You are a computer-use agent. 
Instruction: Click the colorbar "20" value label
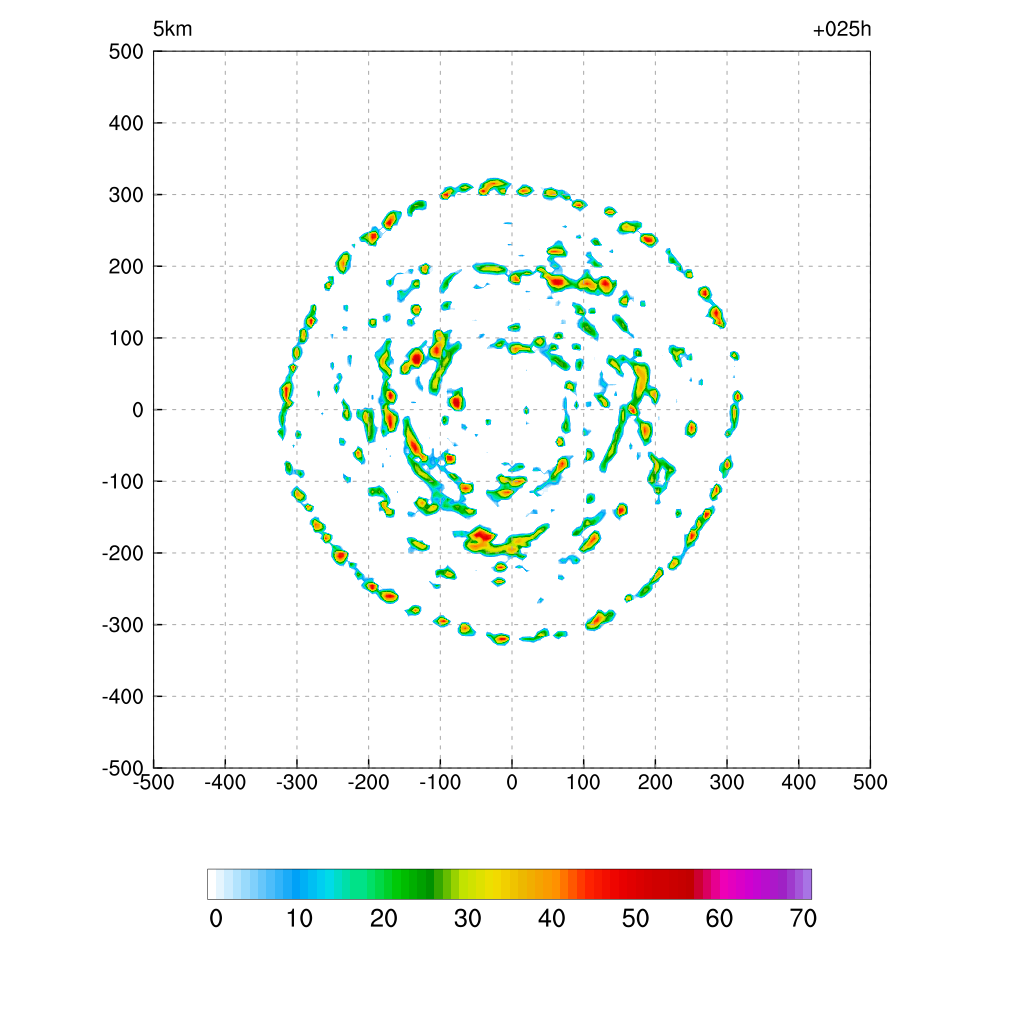(384, 919)
